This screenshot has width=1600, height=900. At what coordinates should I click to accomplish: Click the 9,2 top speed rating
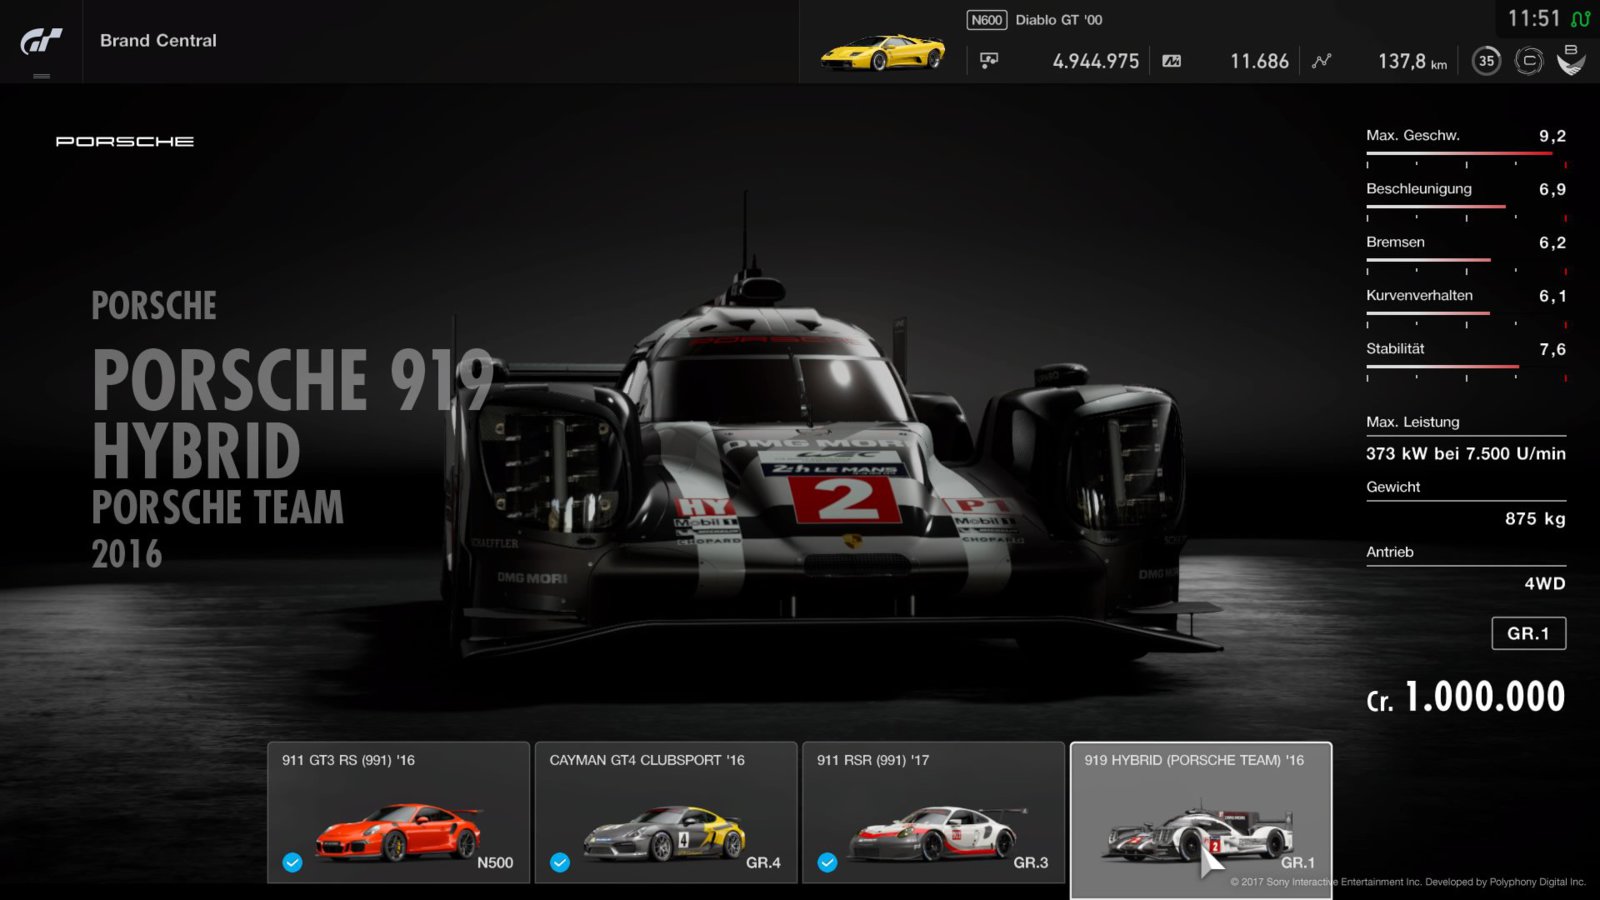(1552, 136)
